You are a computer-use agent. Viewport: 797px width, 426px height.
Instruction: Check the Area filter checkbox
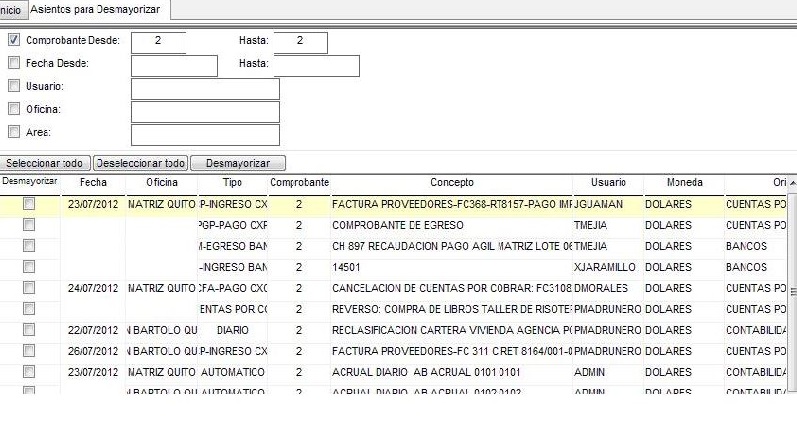14,132
